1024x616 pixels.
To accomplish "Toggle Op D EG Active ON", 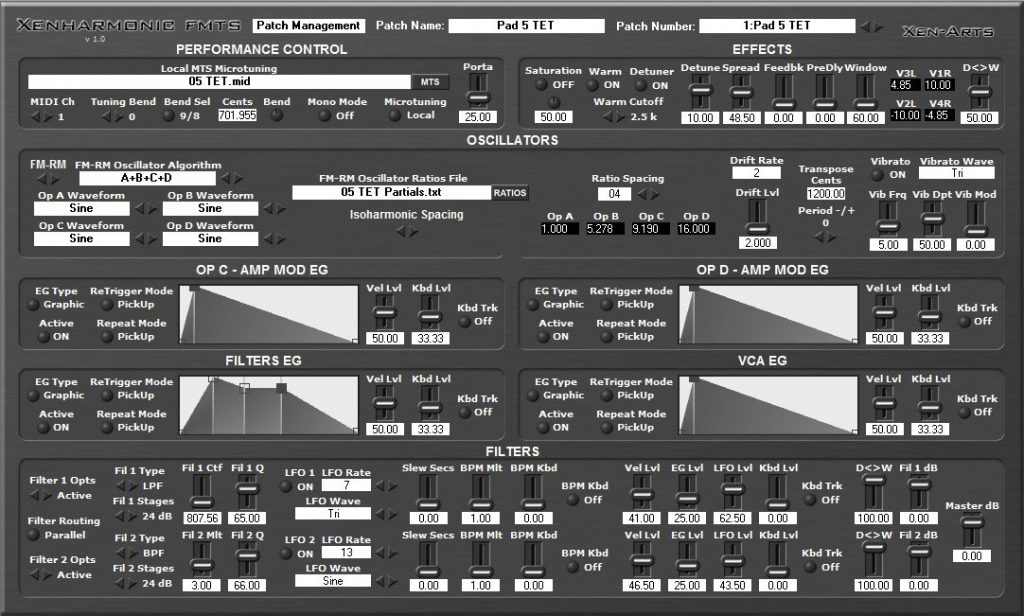I will tap(543, 337).
